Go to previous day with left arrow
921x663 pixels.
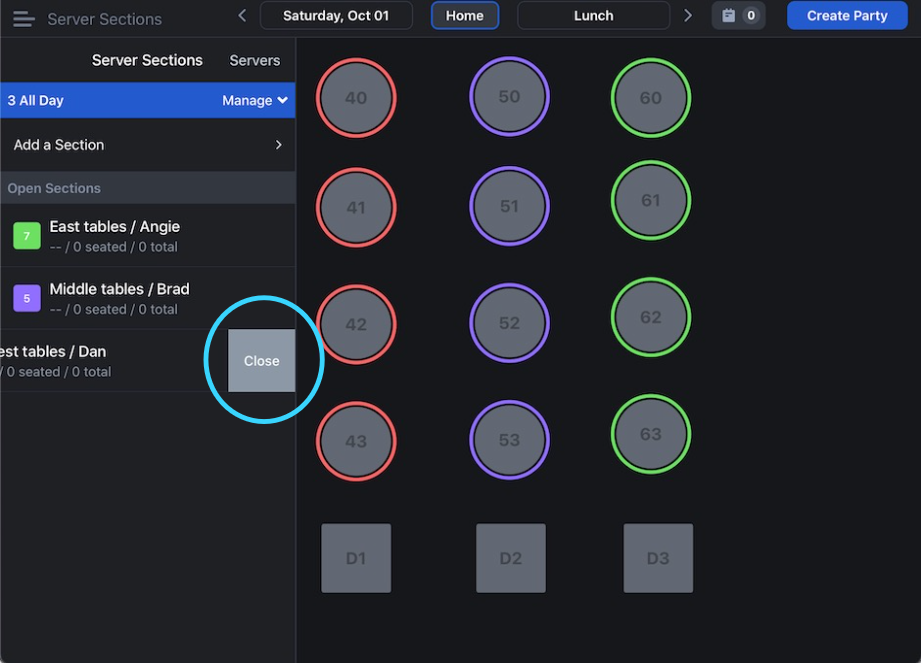242,16
